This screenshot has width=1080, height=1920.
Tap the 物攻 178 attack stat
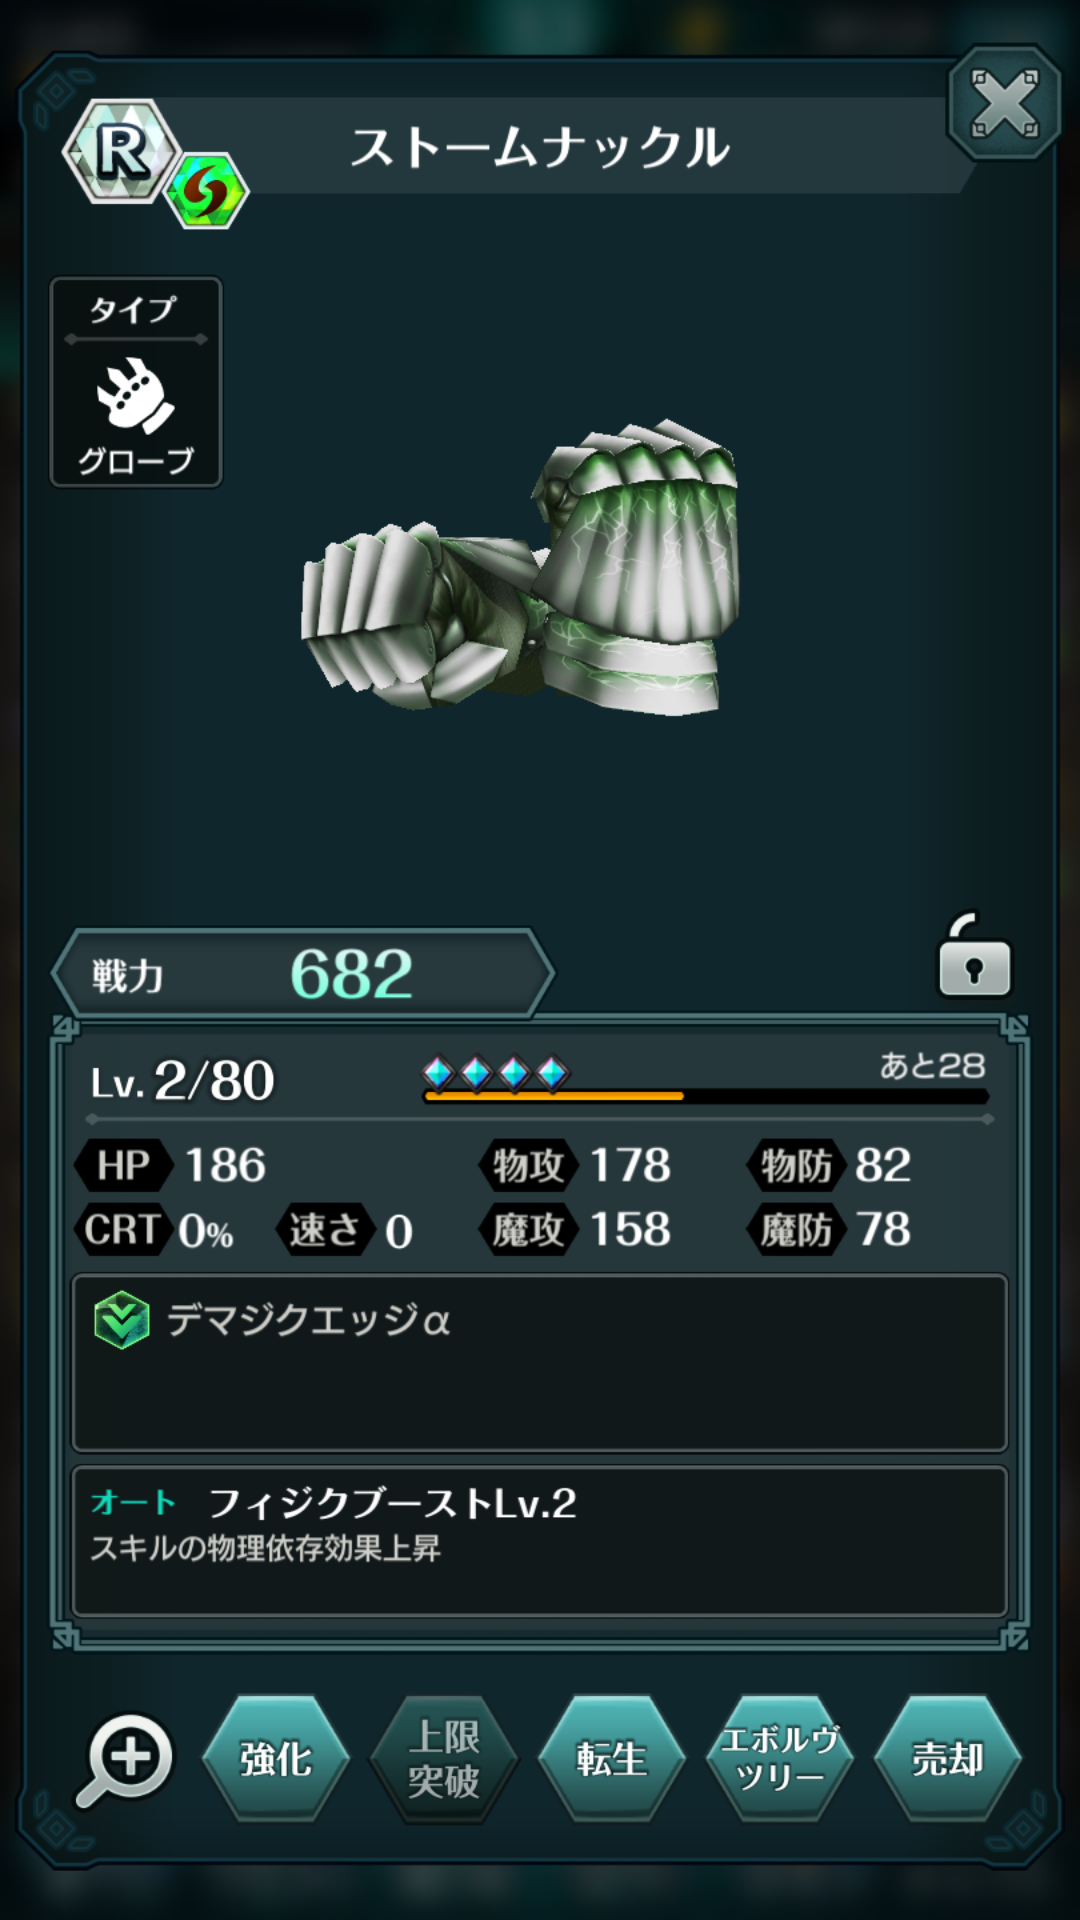point(576,1166)
